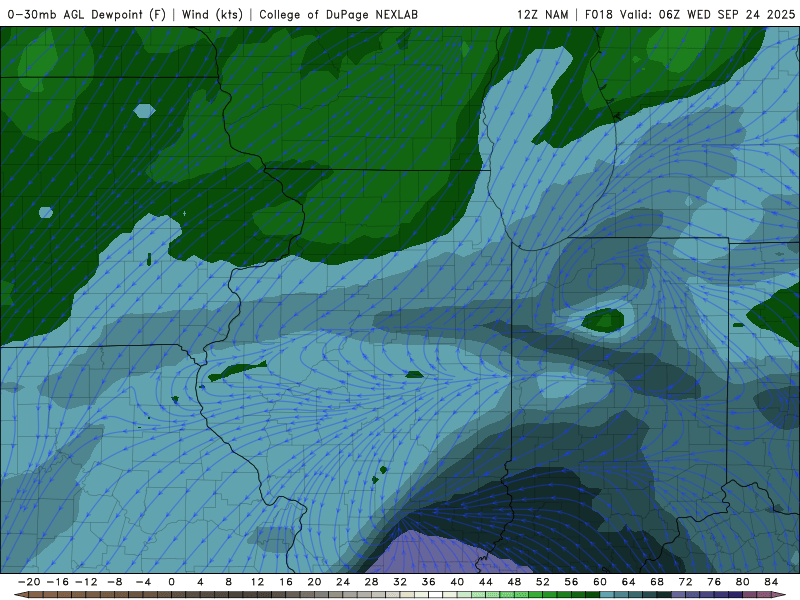Click the 44 label on the color scale
800x600 pixels.
[x=486, y=582]
